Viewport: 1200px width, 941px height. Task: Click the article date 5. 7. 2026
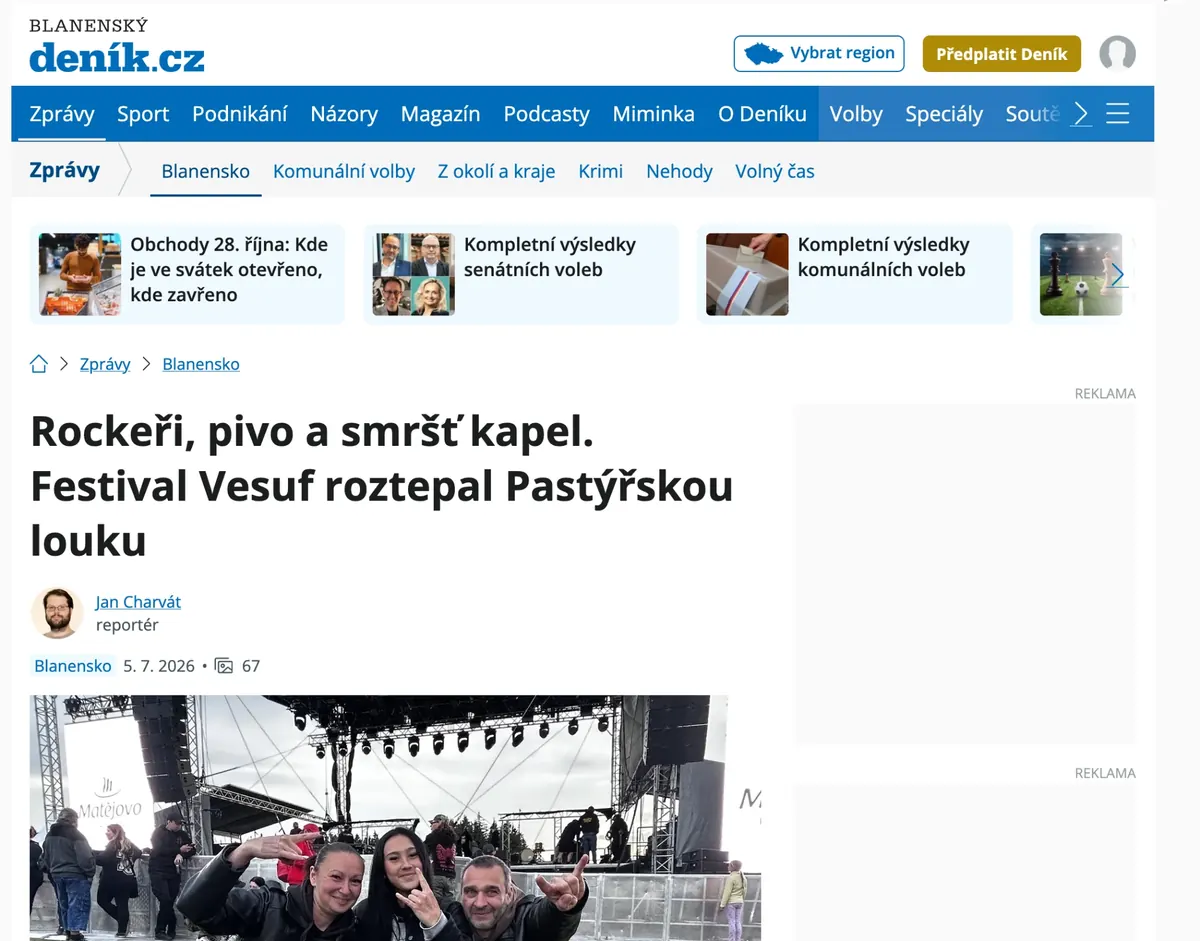[159, 666]
